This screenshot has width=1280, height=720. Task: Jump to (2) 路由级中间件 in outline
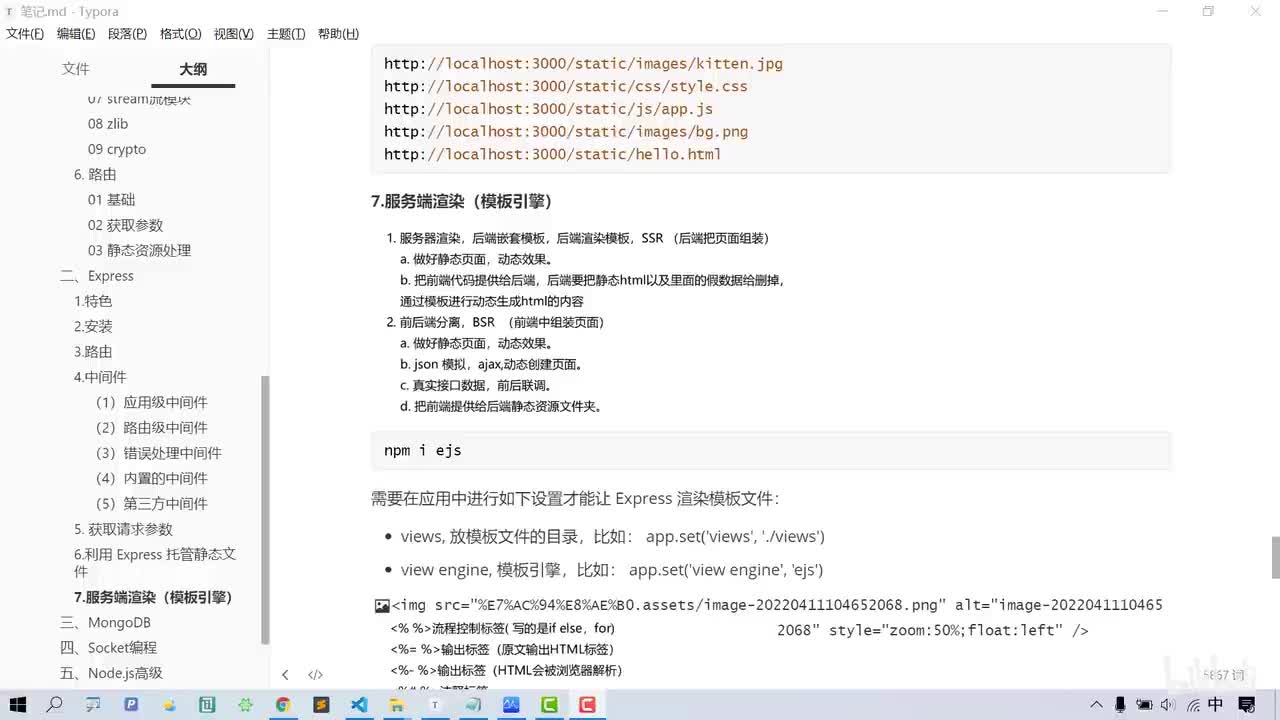click(152, 428)
